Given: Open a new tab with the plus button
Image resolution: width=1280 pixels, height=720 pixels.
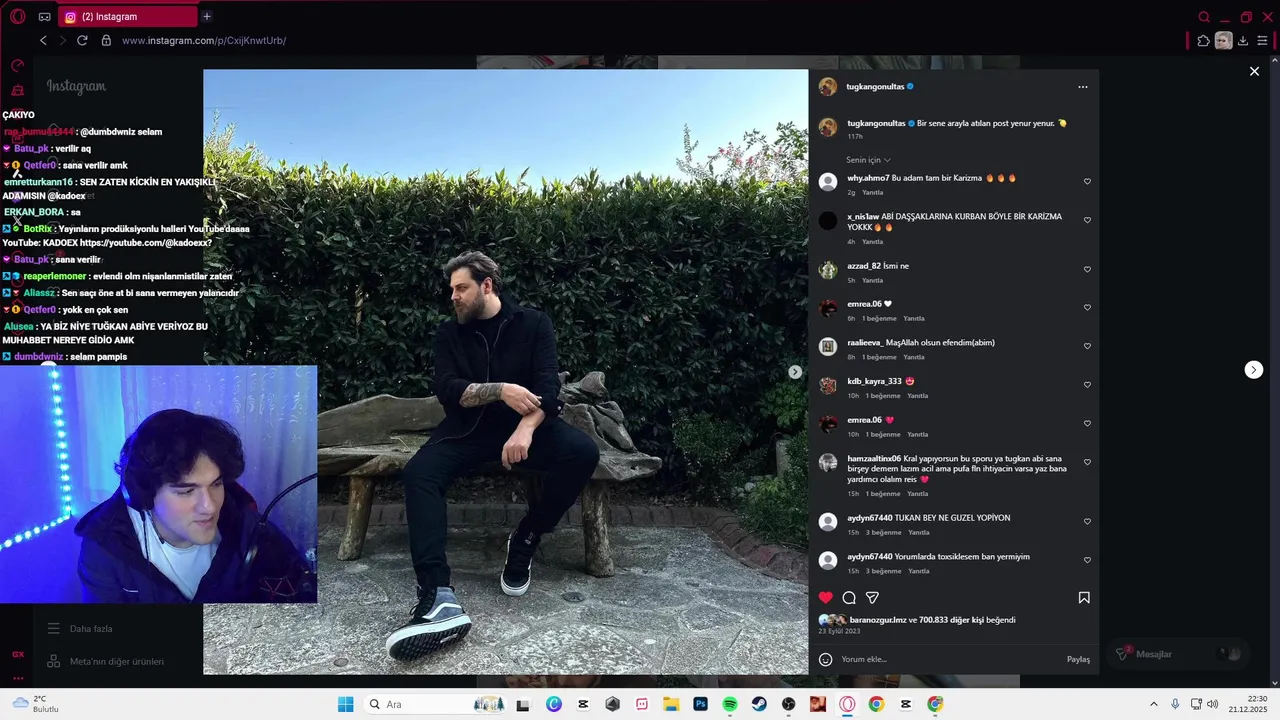Looking at the screenshot, I should click(x=207, y=16).
